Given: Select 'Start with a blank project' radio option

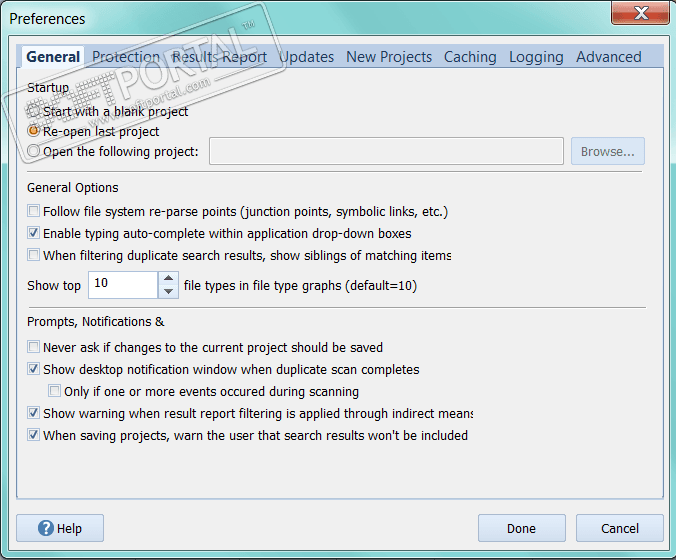Looking at the screenshot, I should click(35, 112).
